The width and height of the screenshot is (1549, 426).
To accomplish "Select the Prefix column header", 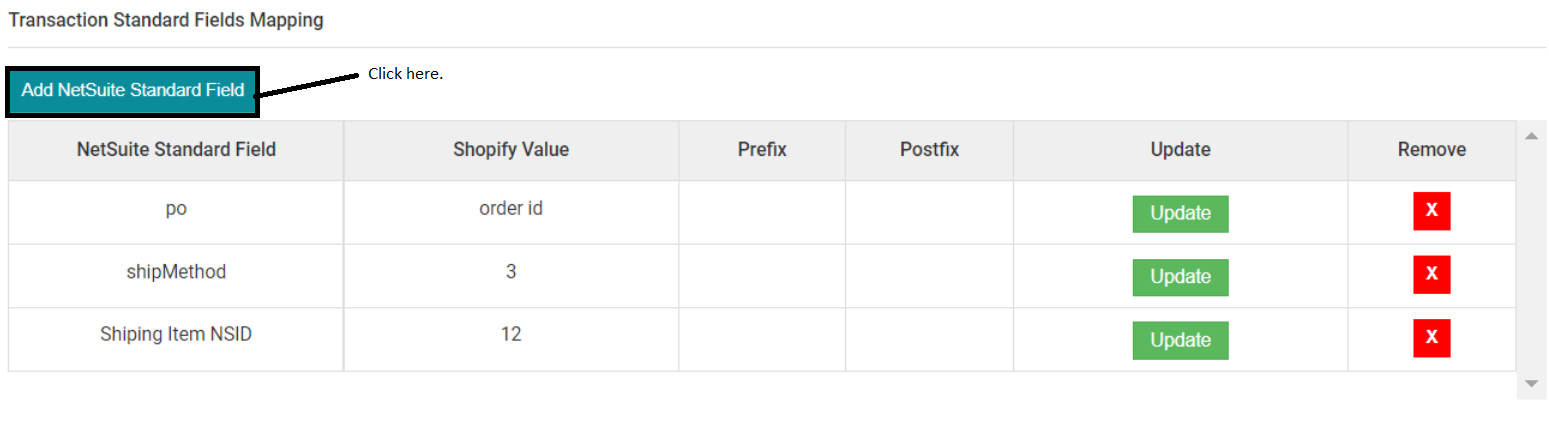I will 762,150.
